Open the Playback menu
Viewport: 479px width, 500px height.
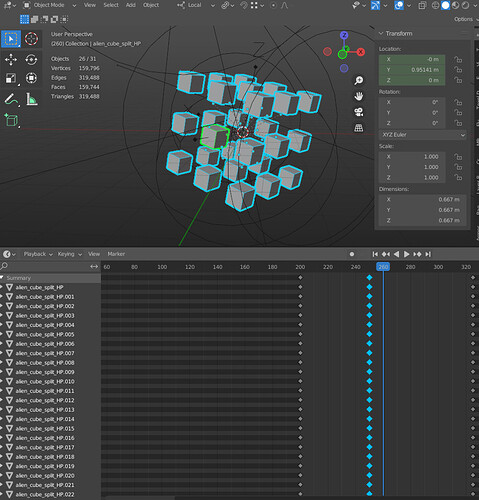pyautogui.click(x=38, y=254)
